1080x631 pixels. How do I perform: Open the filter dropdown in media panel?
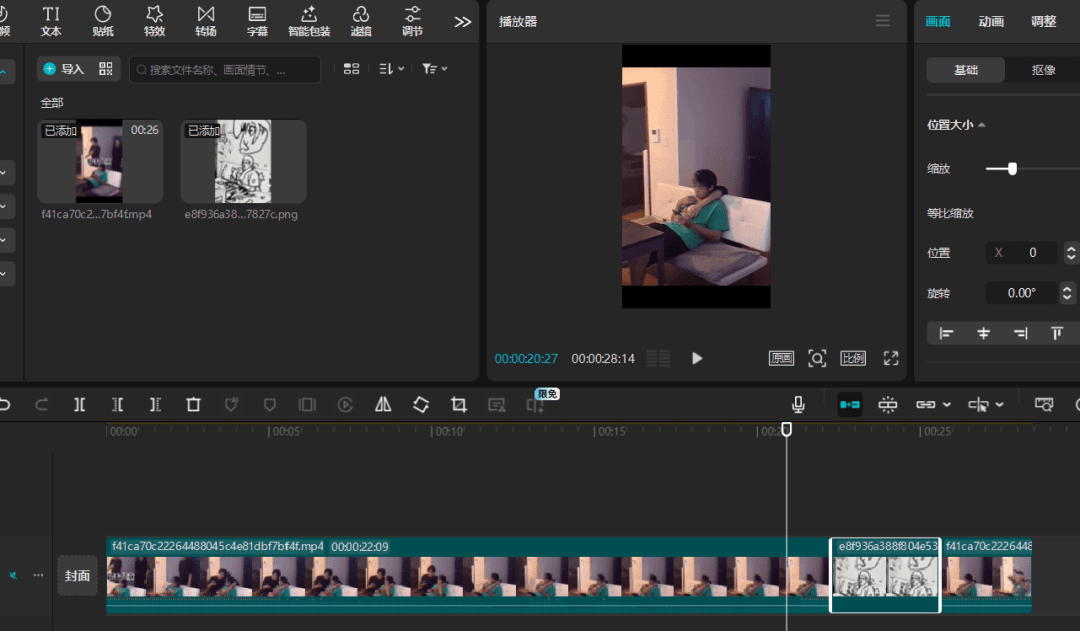[434, 69]
